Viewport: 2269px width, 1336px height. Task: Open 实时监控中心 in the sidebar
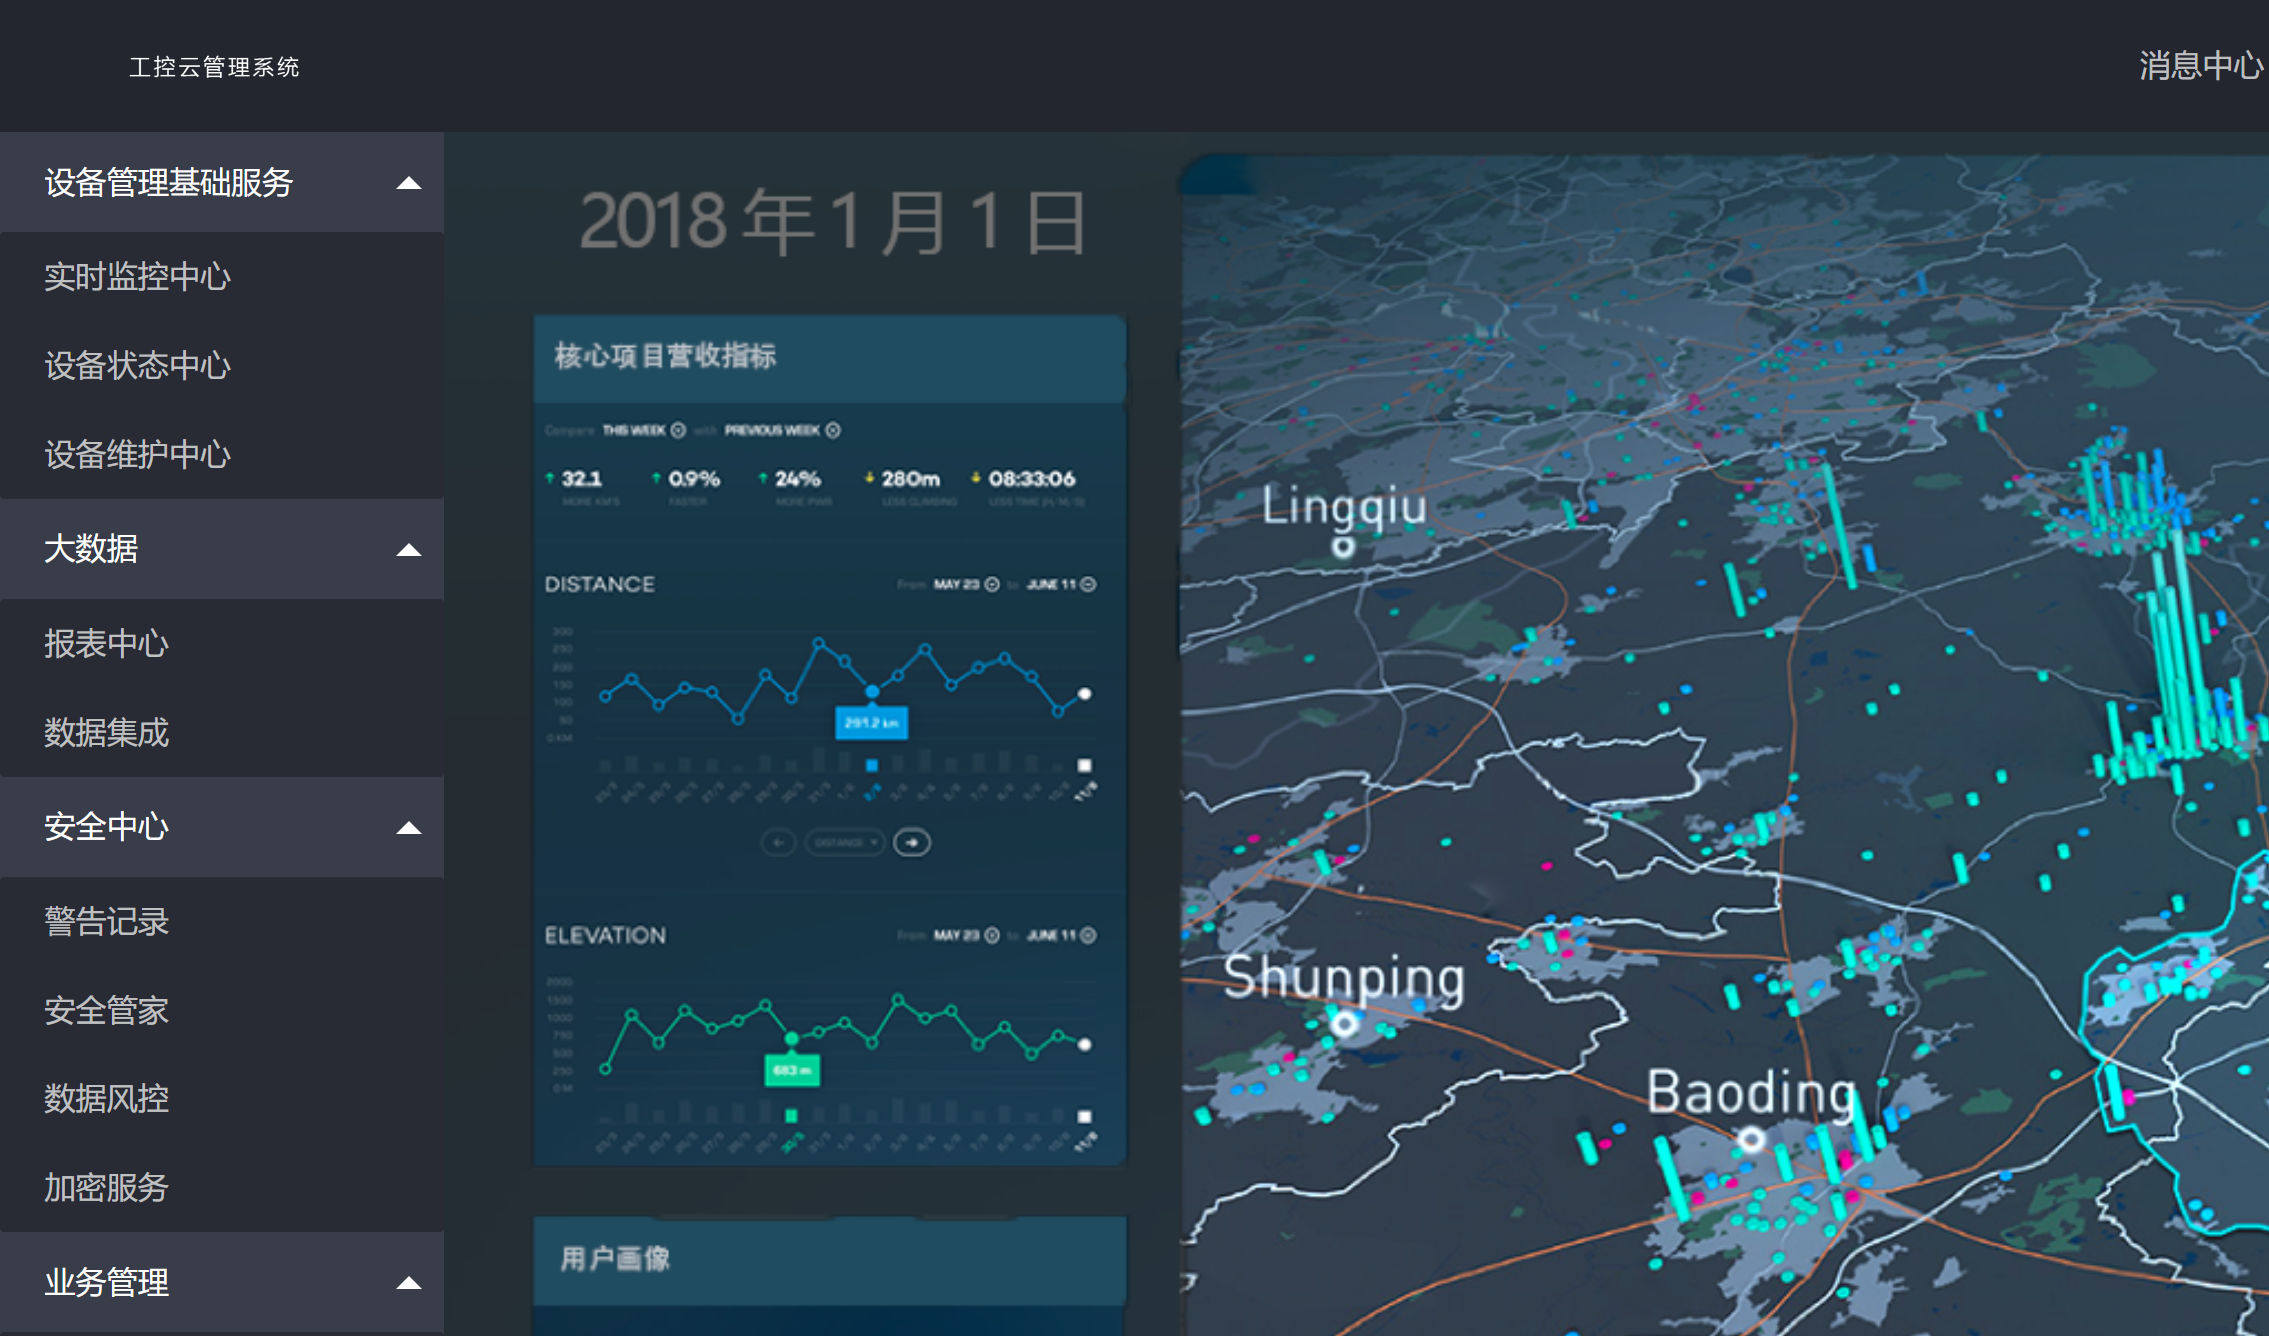pyautogui.click(x=137, y=277)
